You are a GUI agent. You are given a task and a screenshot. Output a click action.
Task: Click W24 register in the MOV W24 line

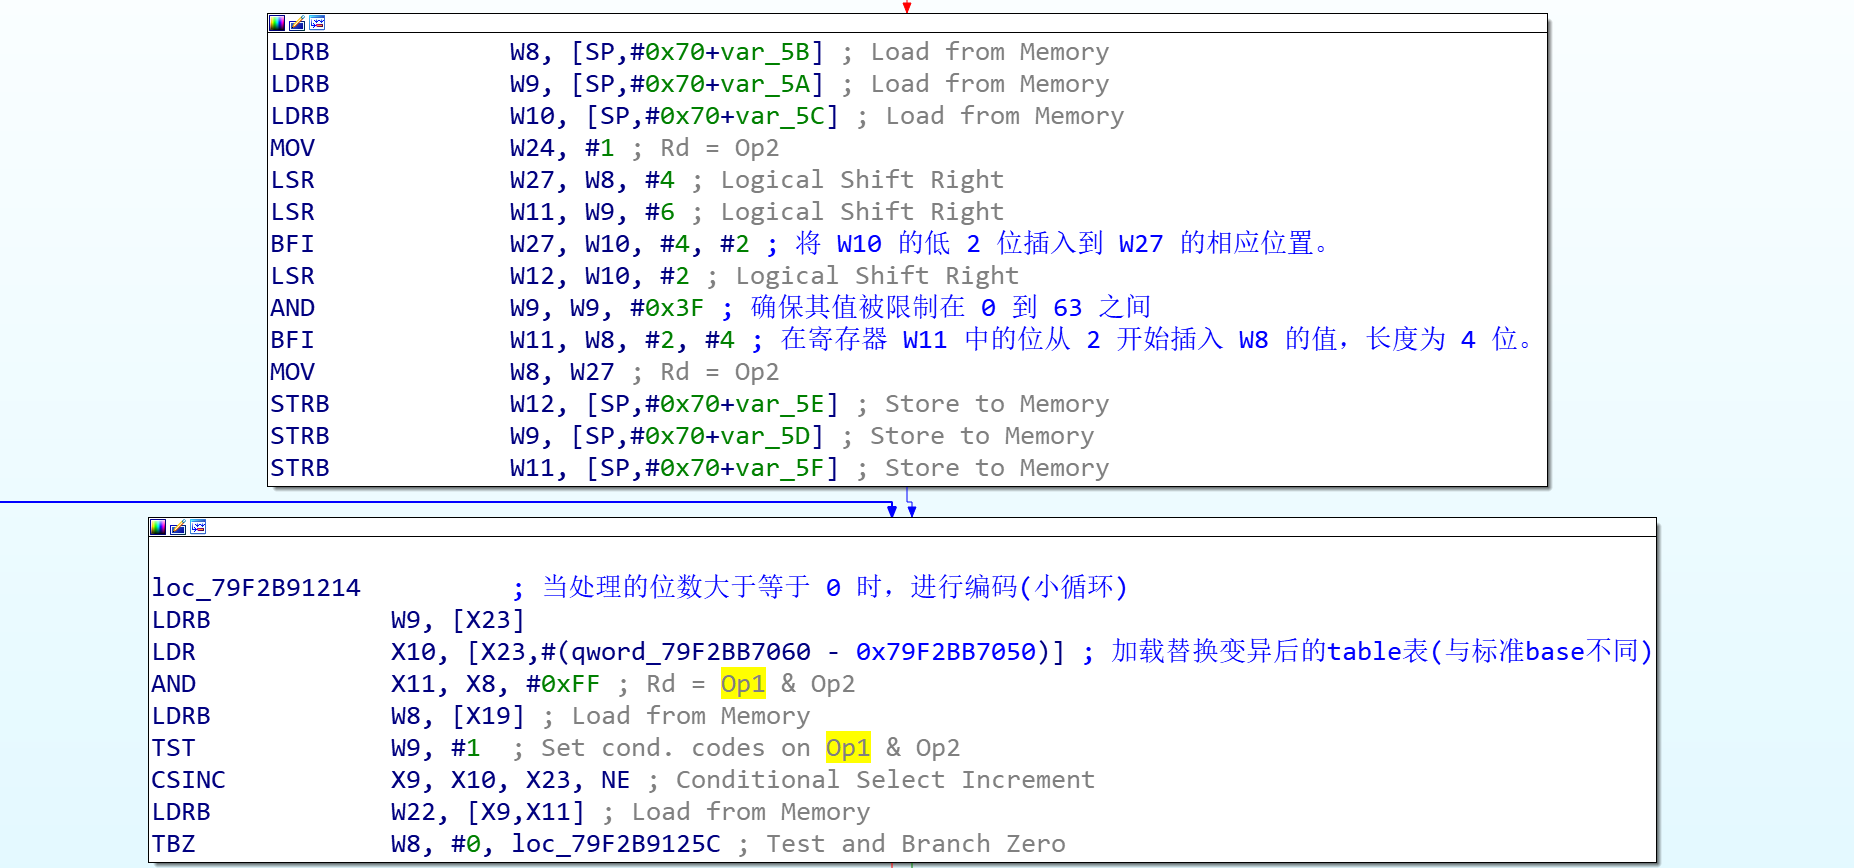[x=532, y=148]
